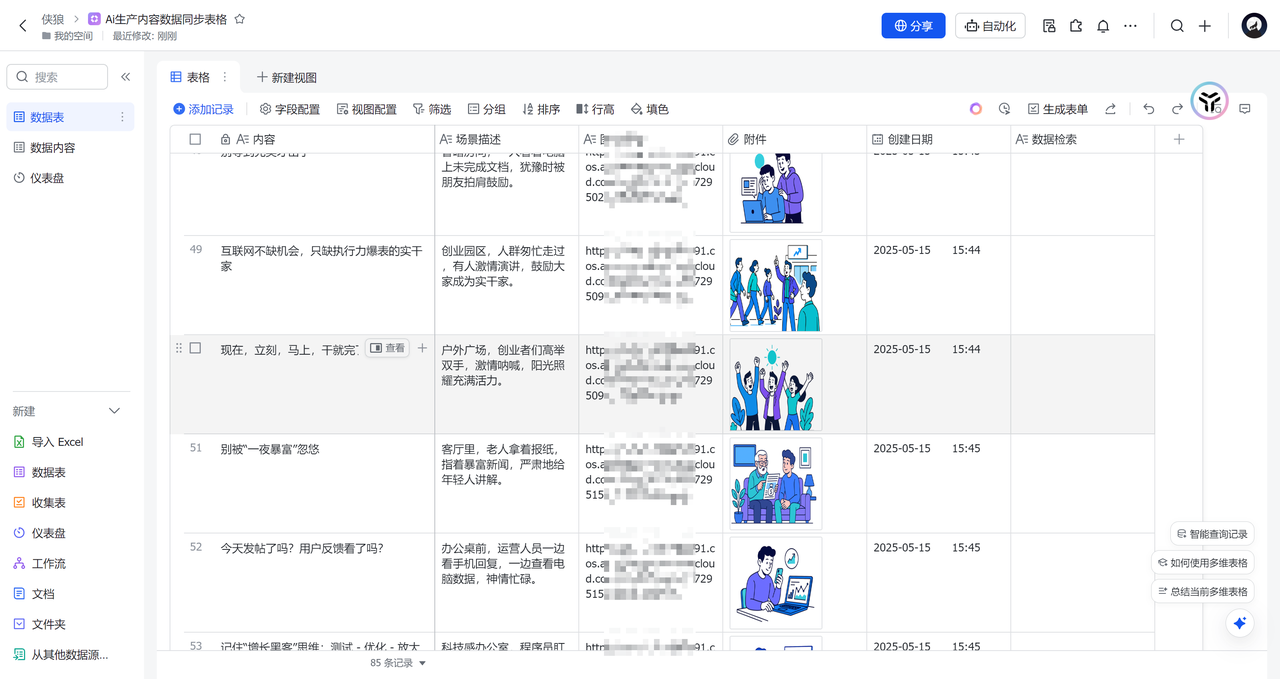
Task: Click the plus icon in the top header
Action: (x=1205, y=26)
